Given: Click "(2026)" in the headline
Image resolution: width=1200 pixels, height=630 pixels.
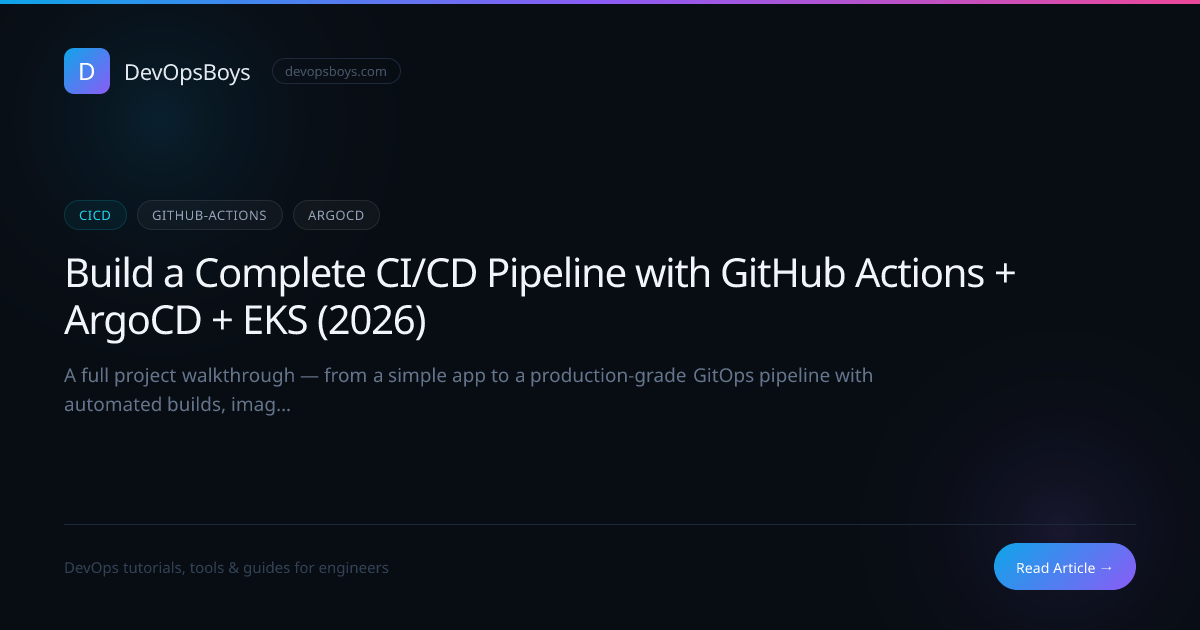Looking at the screenshot, I should point(380,320).
